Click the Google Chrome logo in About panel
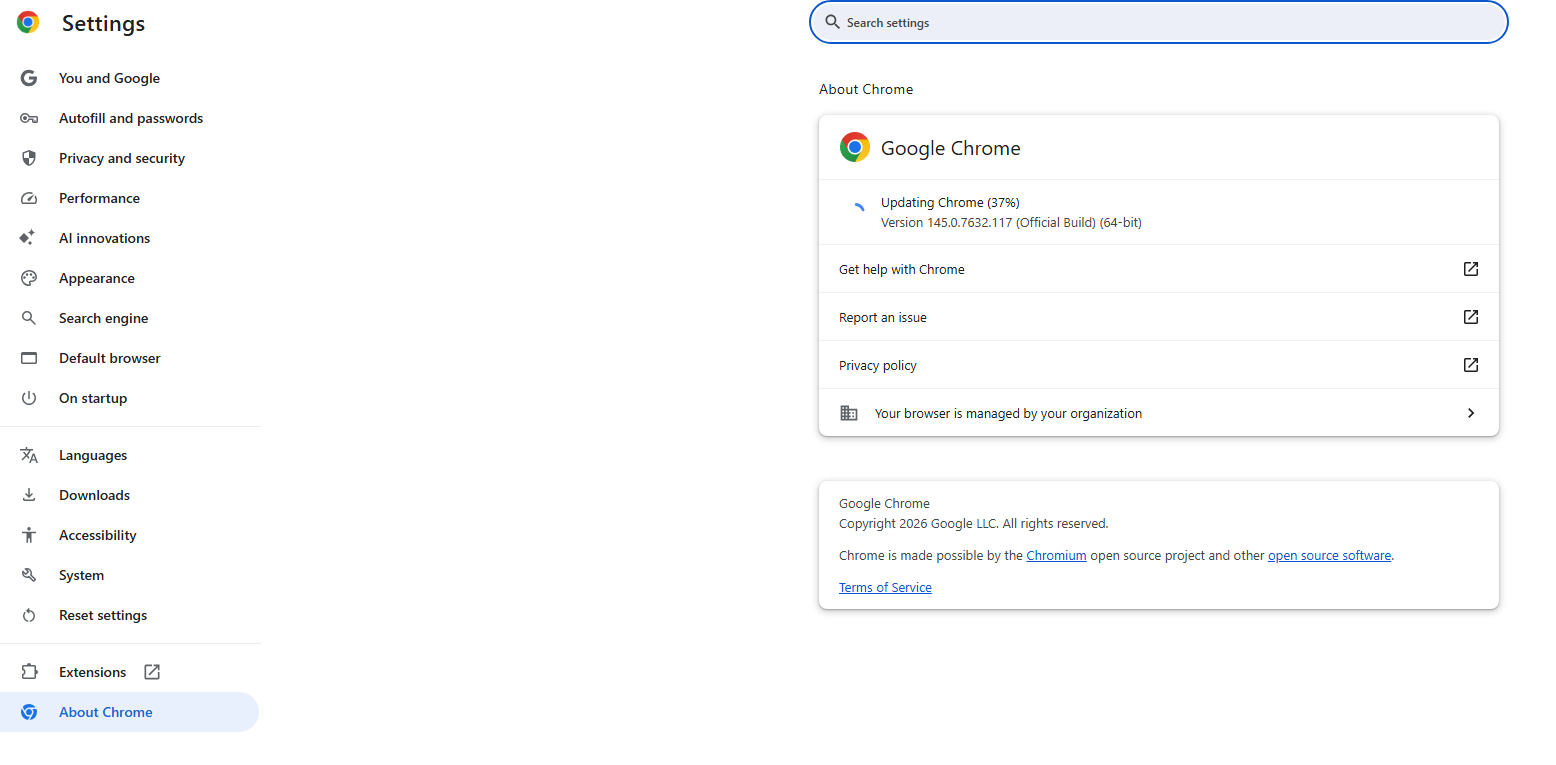Image resolution: width=1556 pixels, height=765 pixels. coord(854,146)
